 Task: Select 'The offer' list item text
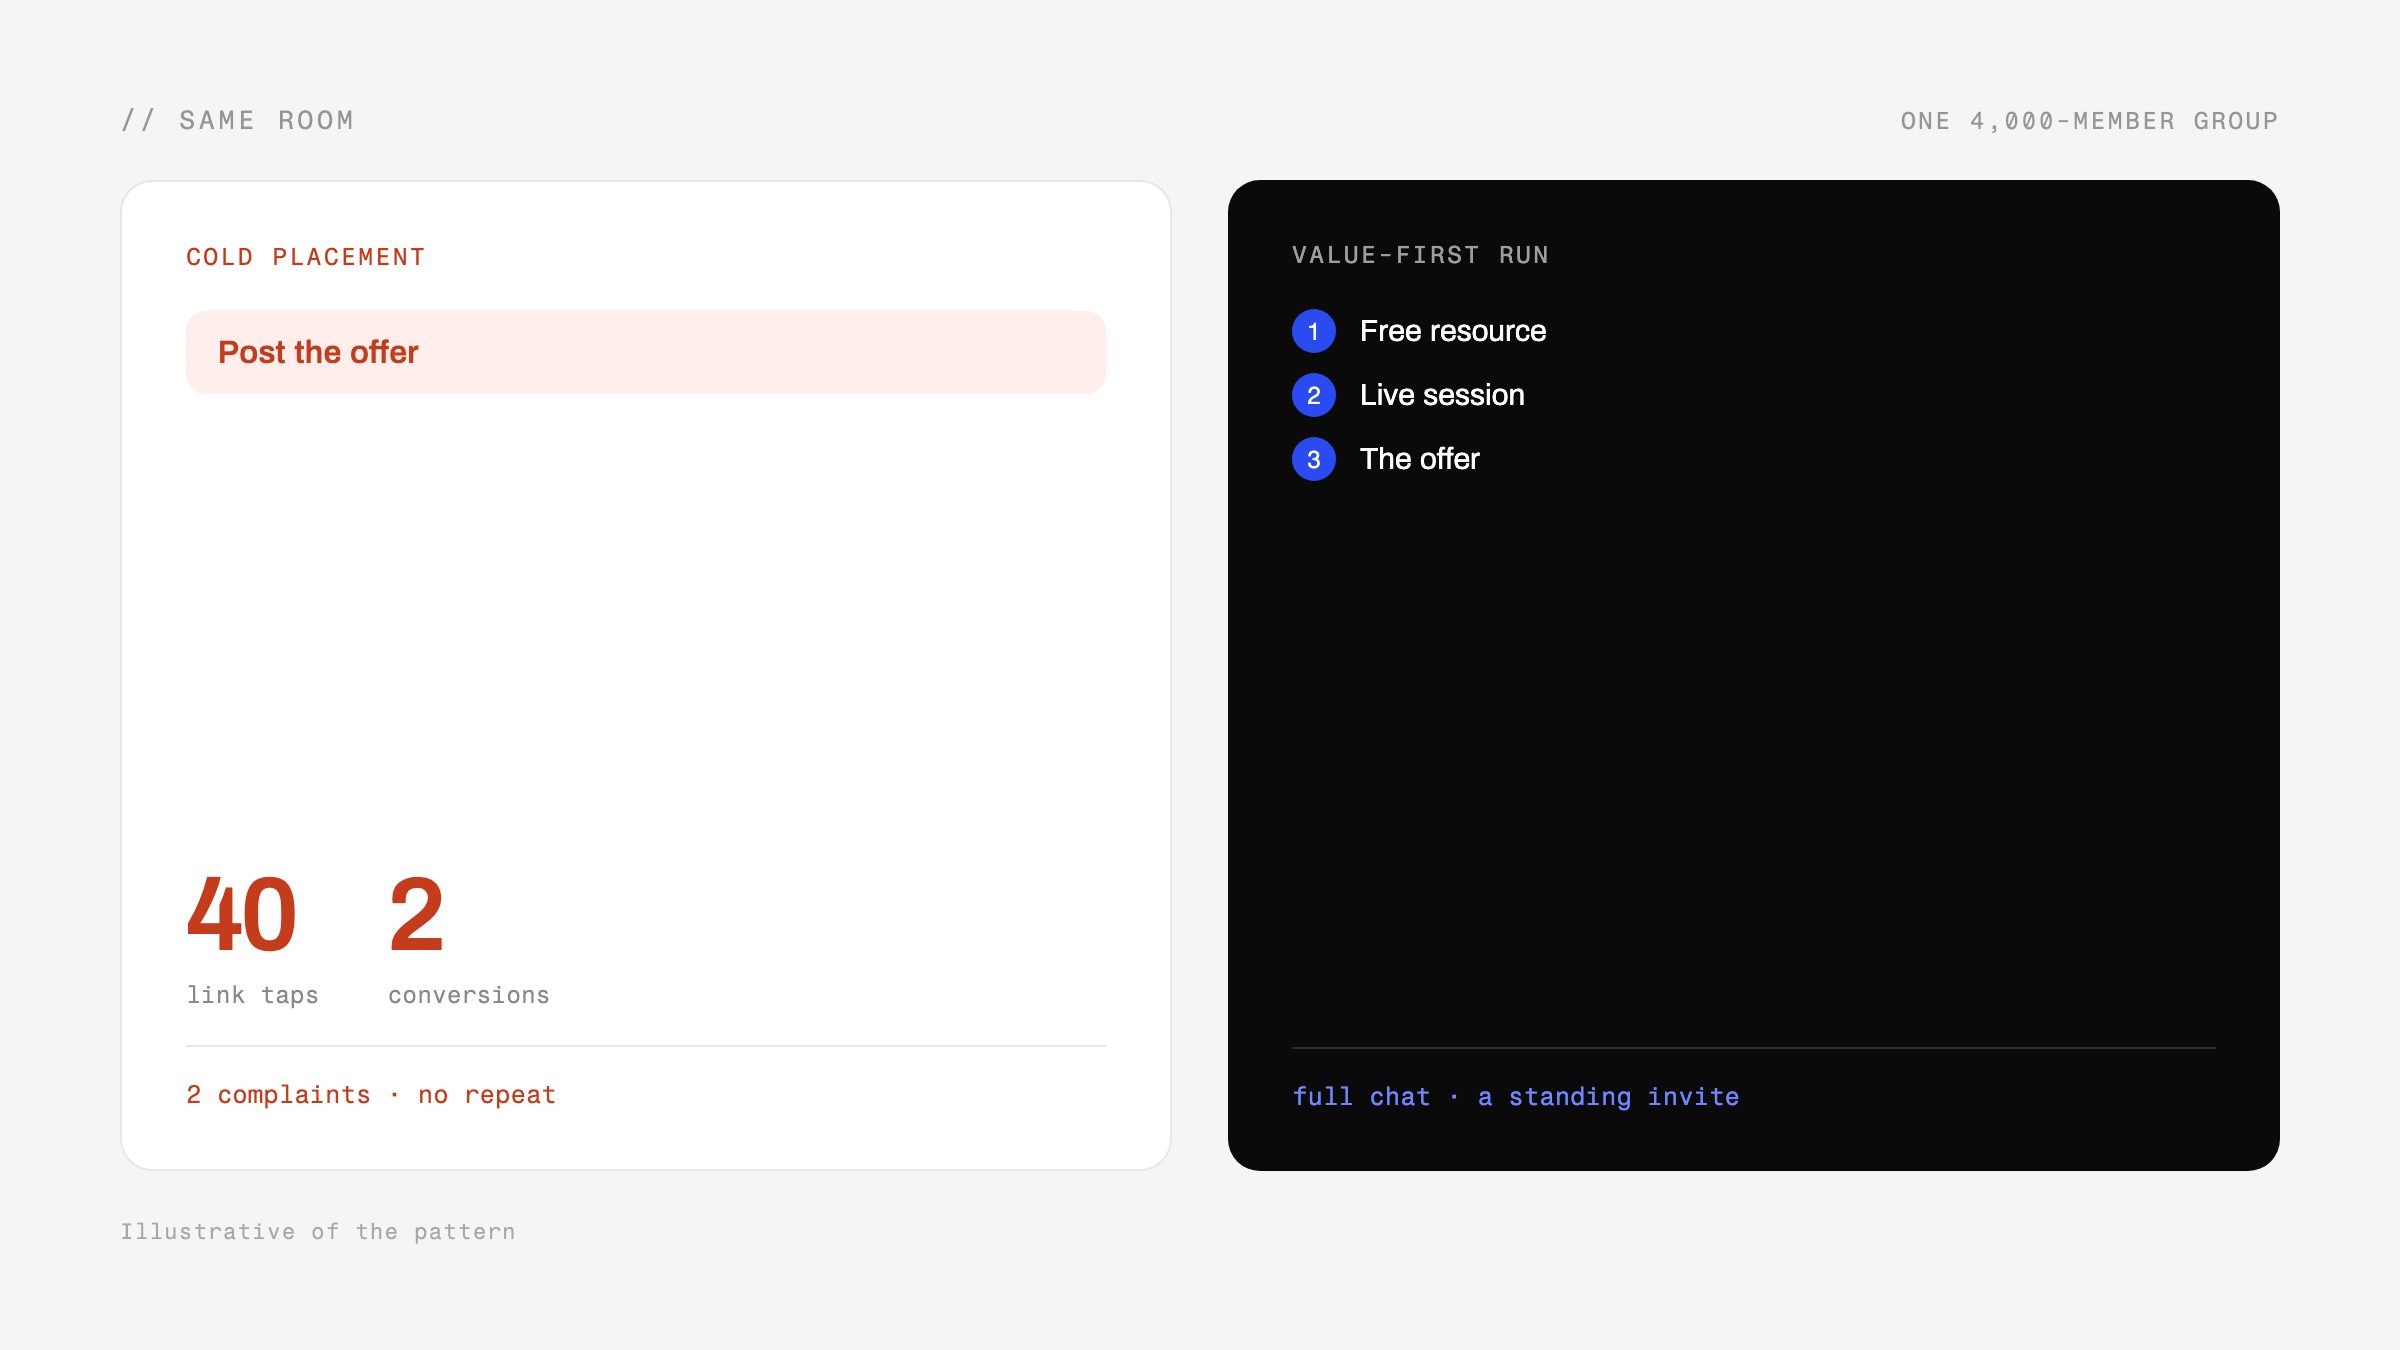pyautogui.click(x=1419, y=459)
